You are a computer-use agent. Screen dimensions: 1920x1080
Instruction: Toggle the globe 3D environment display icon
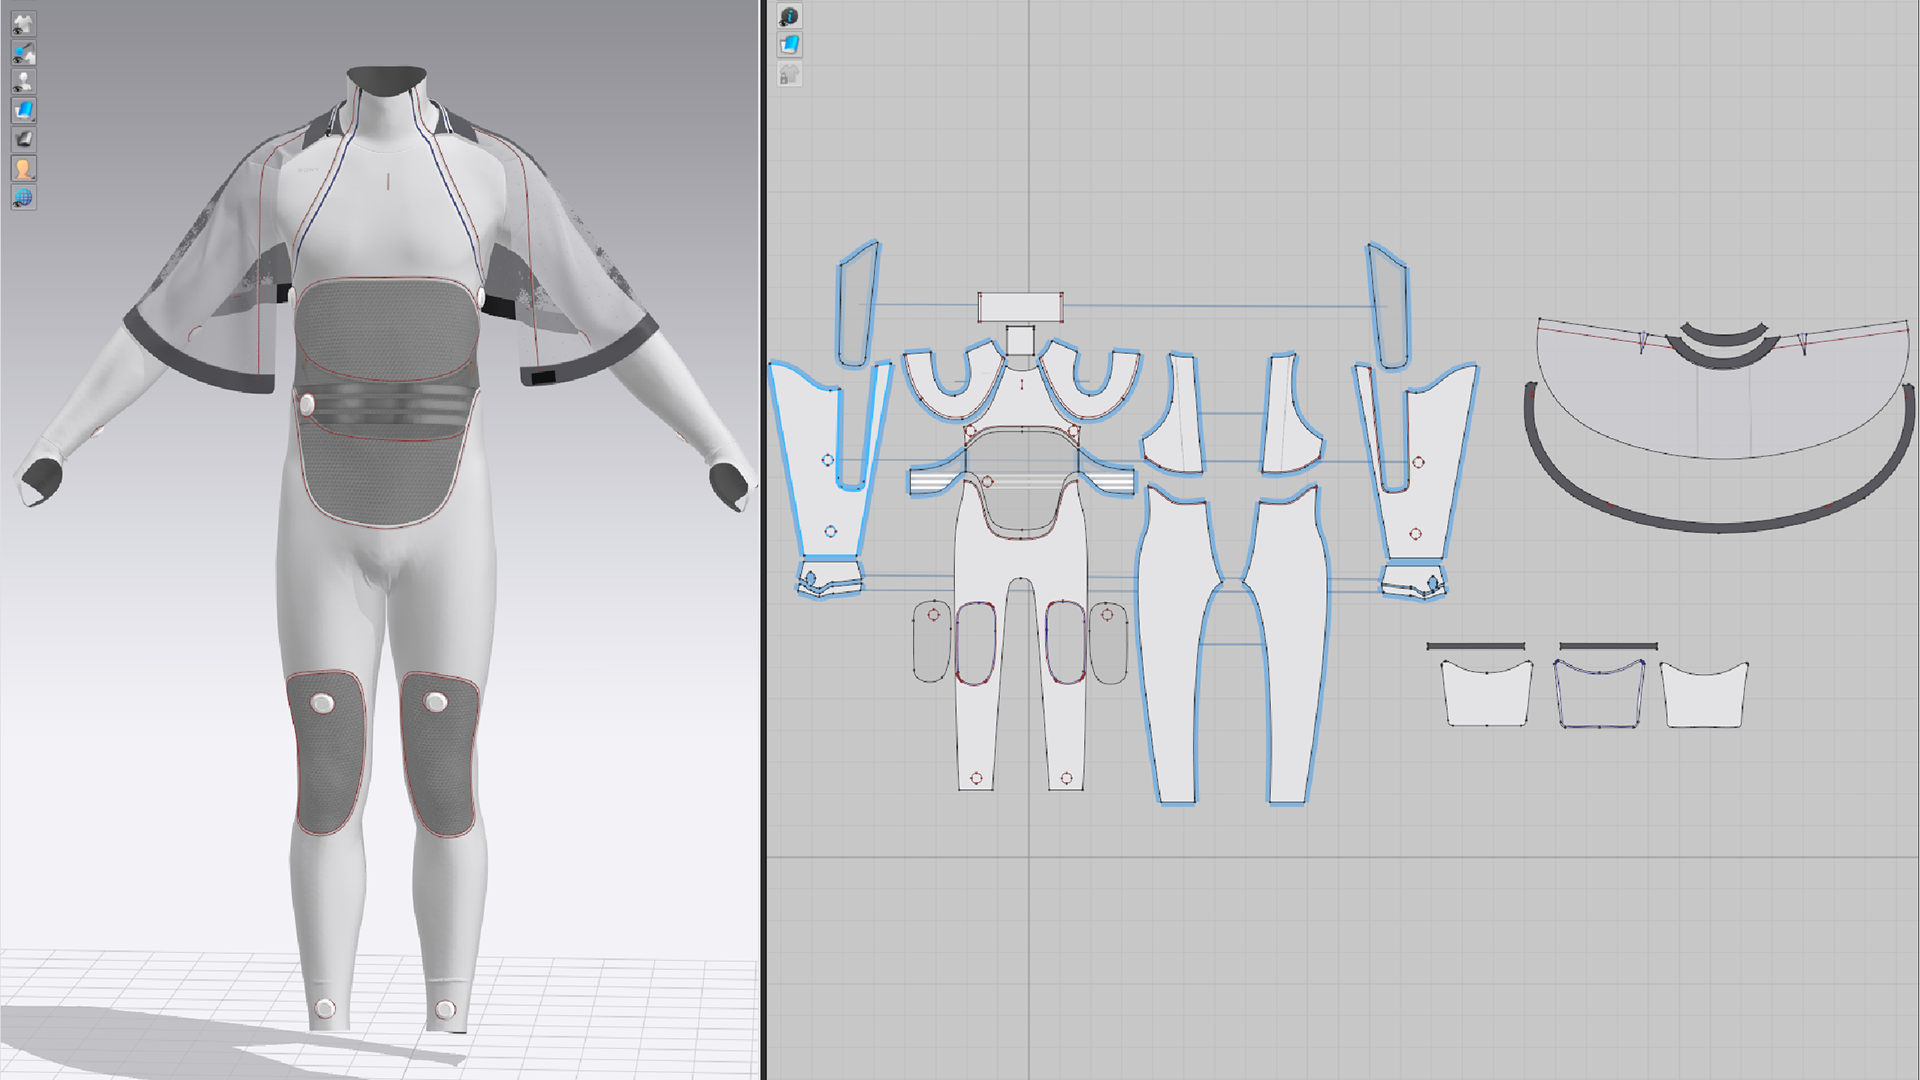tap(23, 197)
